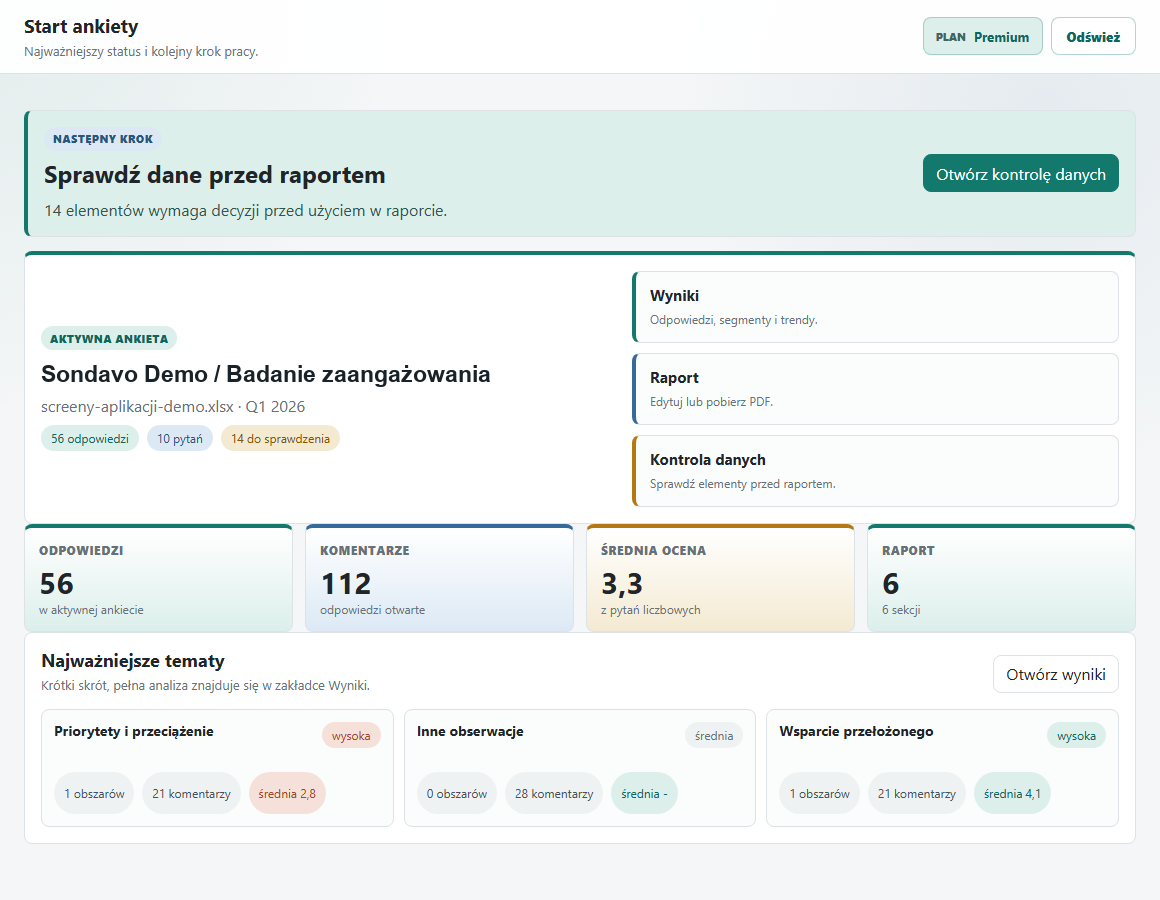This screenshot has width=1160, height=900.
Task: Click the średnia 4,1 chip
Action: [x=1012, y=794]
